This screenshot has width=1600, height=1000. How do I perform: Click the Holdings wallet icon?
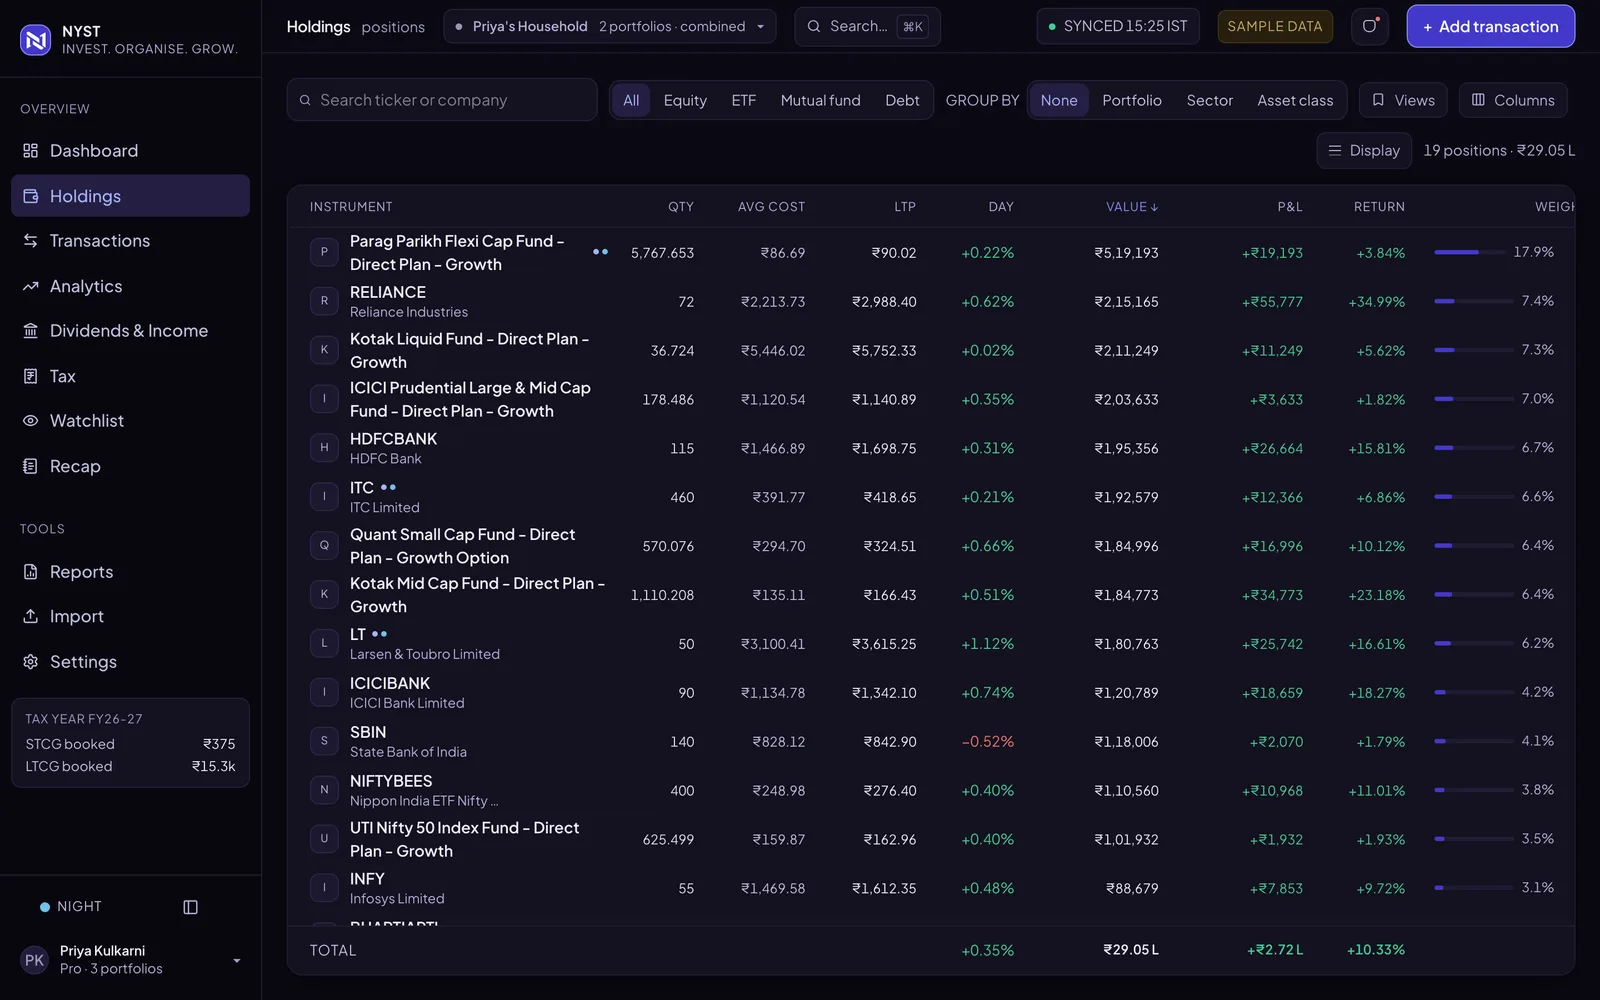[31, 196]
